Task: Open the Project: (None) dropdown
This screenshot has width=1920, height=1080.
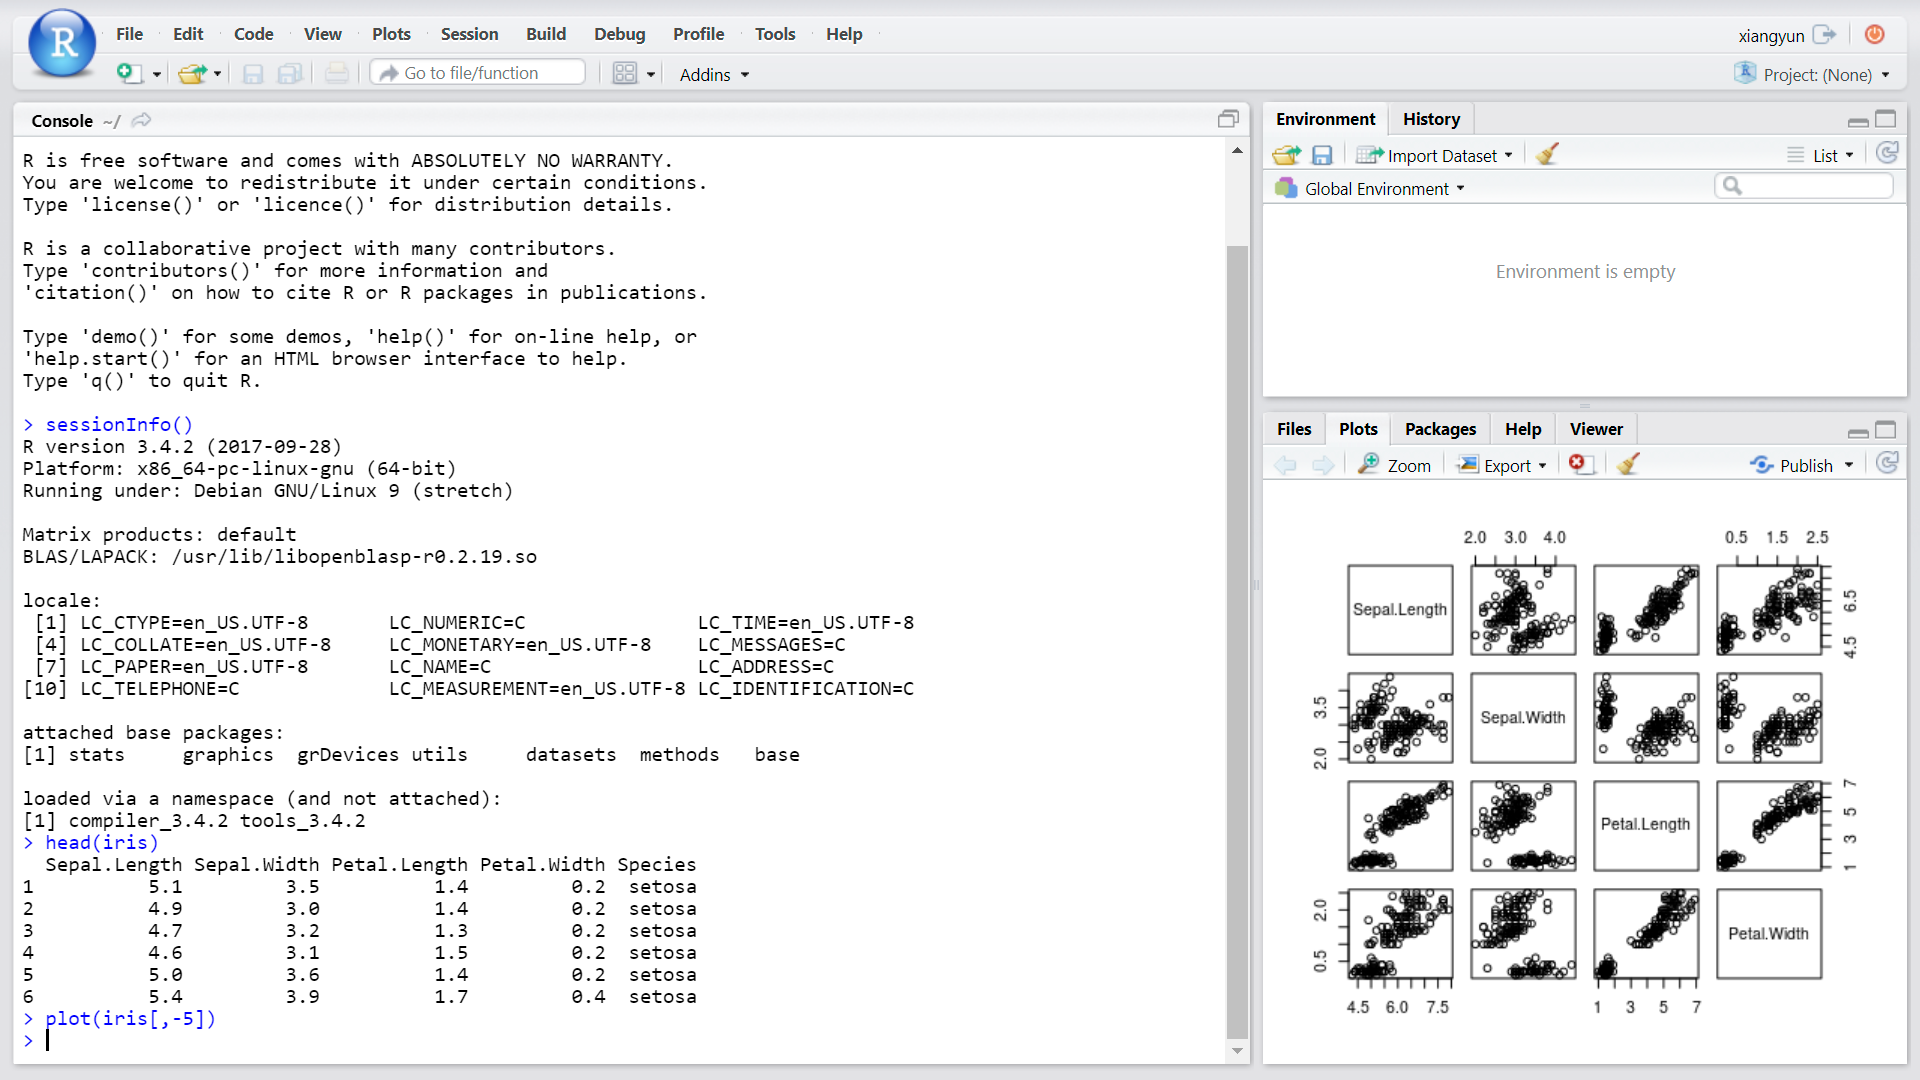Action: (x=1817, y=75)
